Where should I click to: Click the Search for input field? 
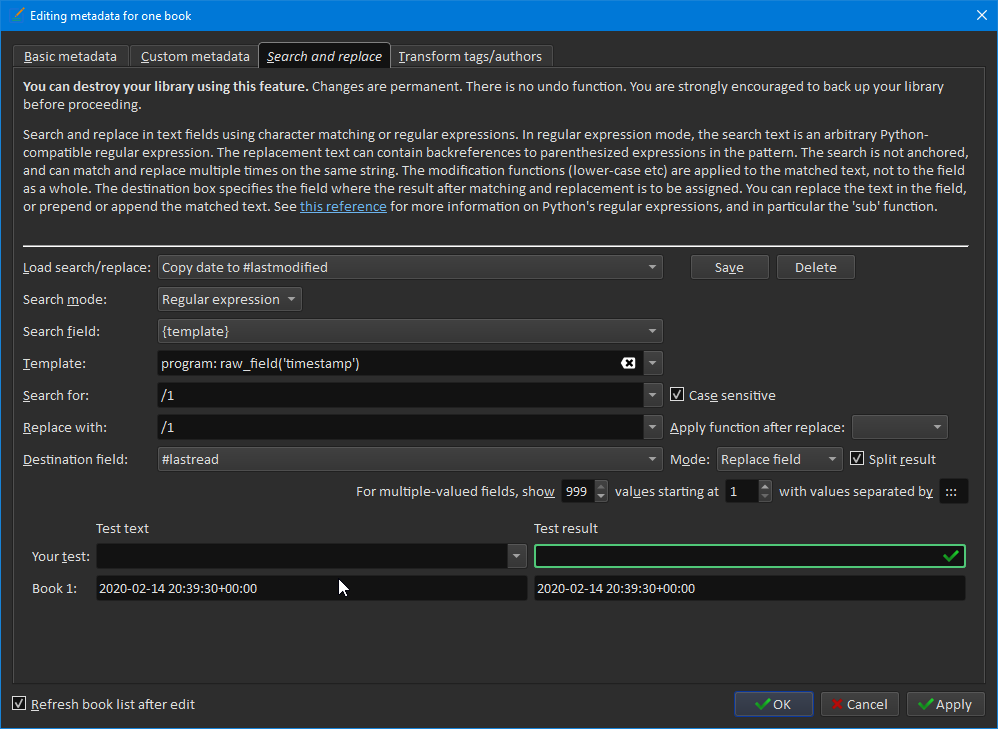tap(400, 395)
